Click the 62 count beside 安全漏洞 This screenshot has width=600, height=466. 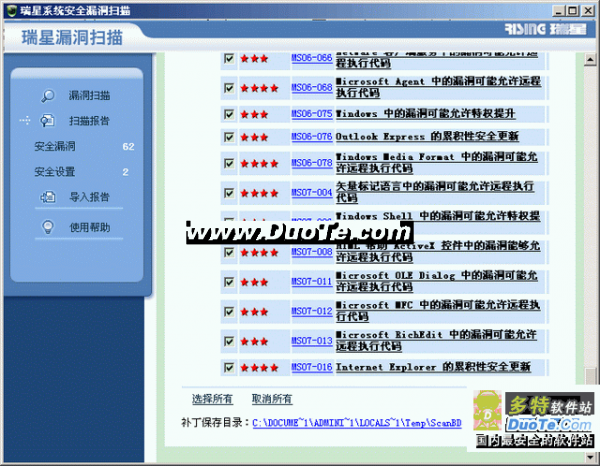click(x=128, y=147)
